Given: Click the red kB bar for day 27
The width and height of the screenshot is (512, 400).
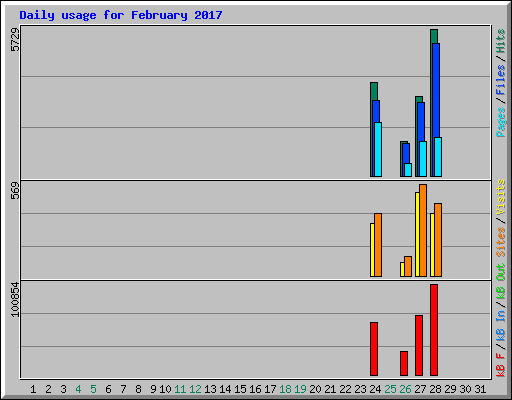Looking at the screenshot, I should tap(419, 345).
